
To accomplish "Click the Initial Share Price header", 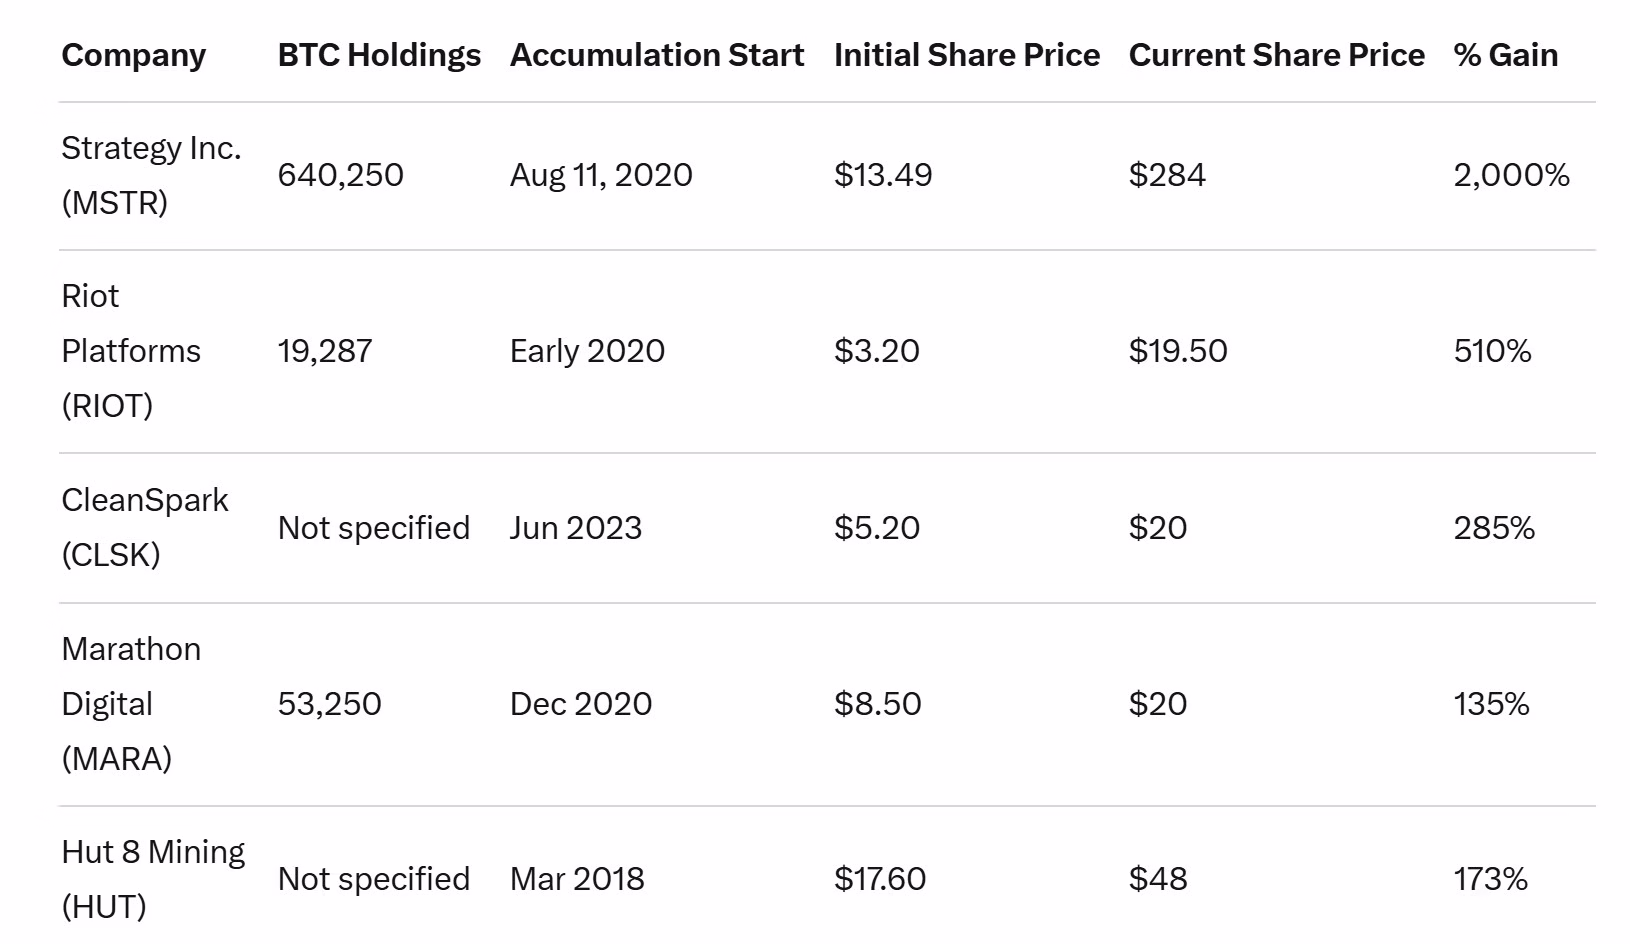I will [x=966, y=55].
